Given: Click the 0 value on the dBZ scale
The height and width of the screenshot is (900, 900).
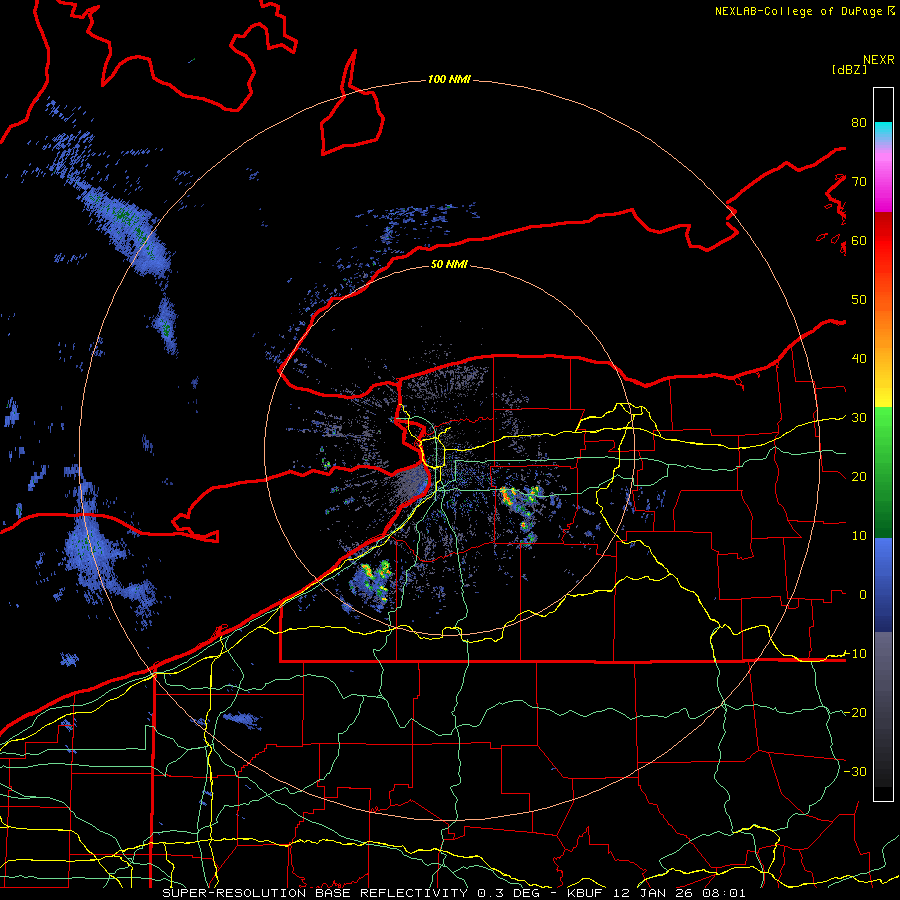Looking at the screenshot, I should (863, 595).
